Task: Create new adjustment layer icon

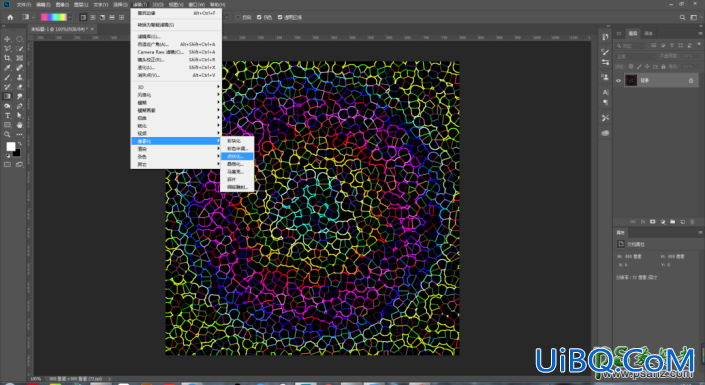Action: coord(663,222)
